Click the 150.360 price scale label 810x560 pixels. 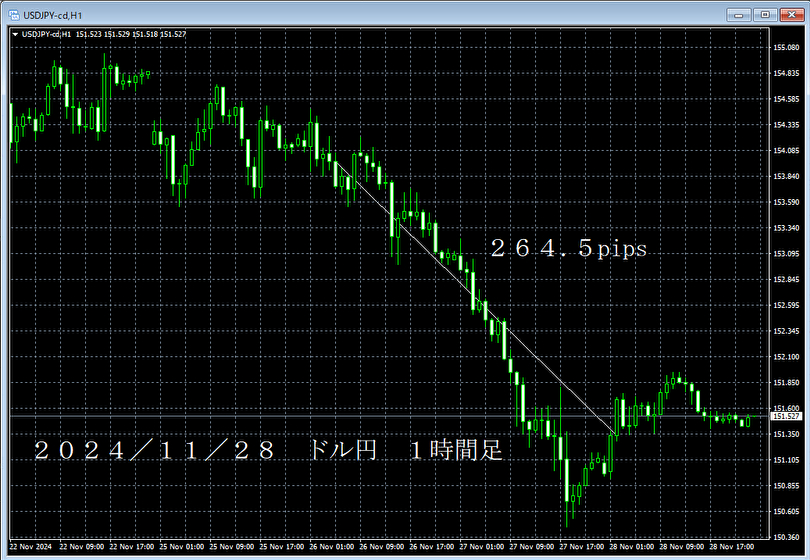tap(786, 537)
